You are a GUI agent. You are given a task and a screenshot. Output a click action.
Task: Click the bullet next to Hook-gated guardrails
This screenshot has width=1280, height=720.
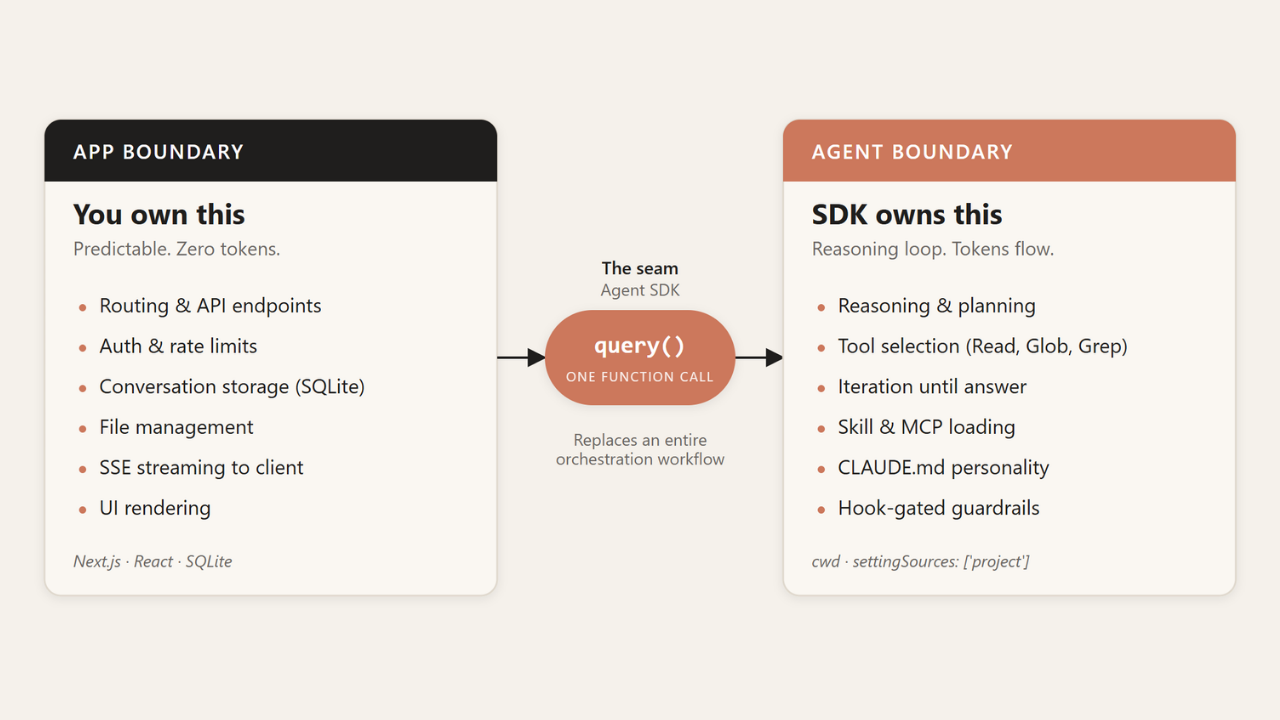[x=821, y=509]
